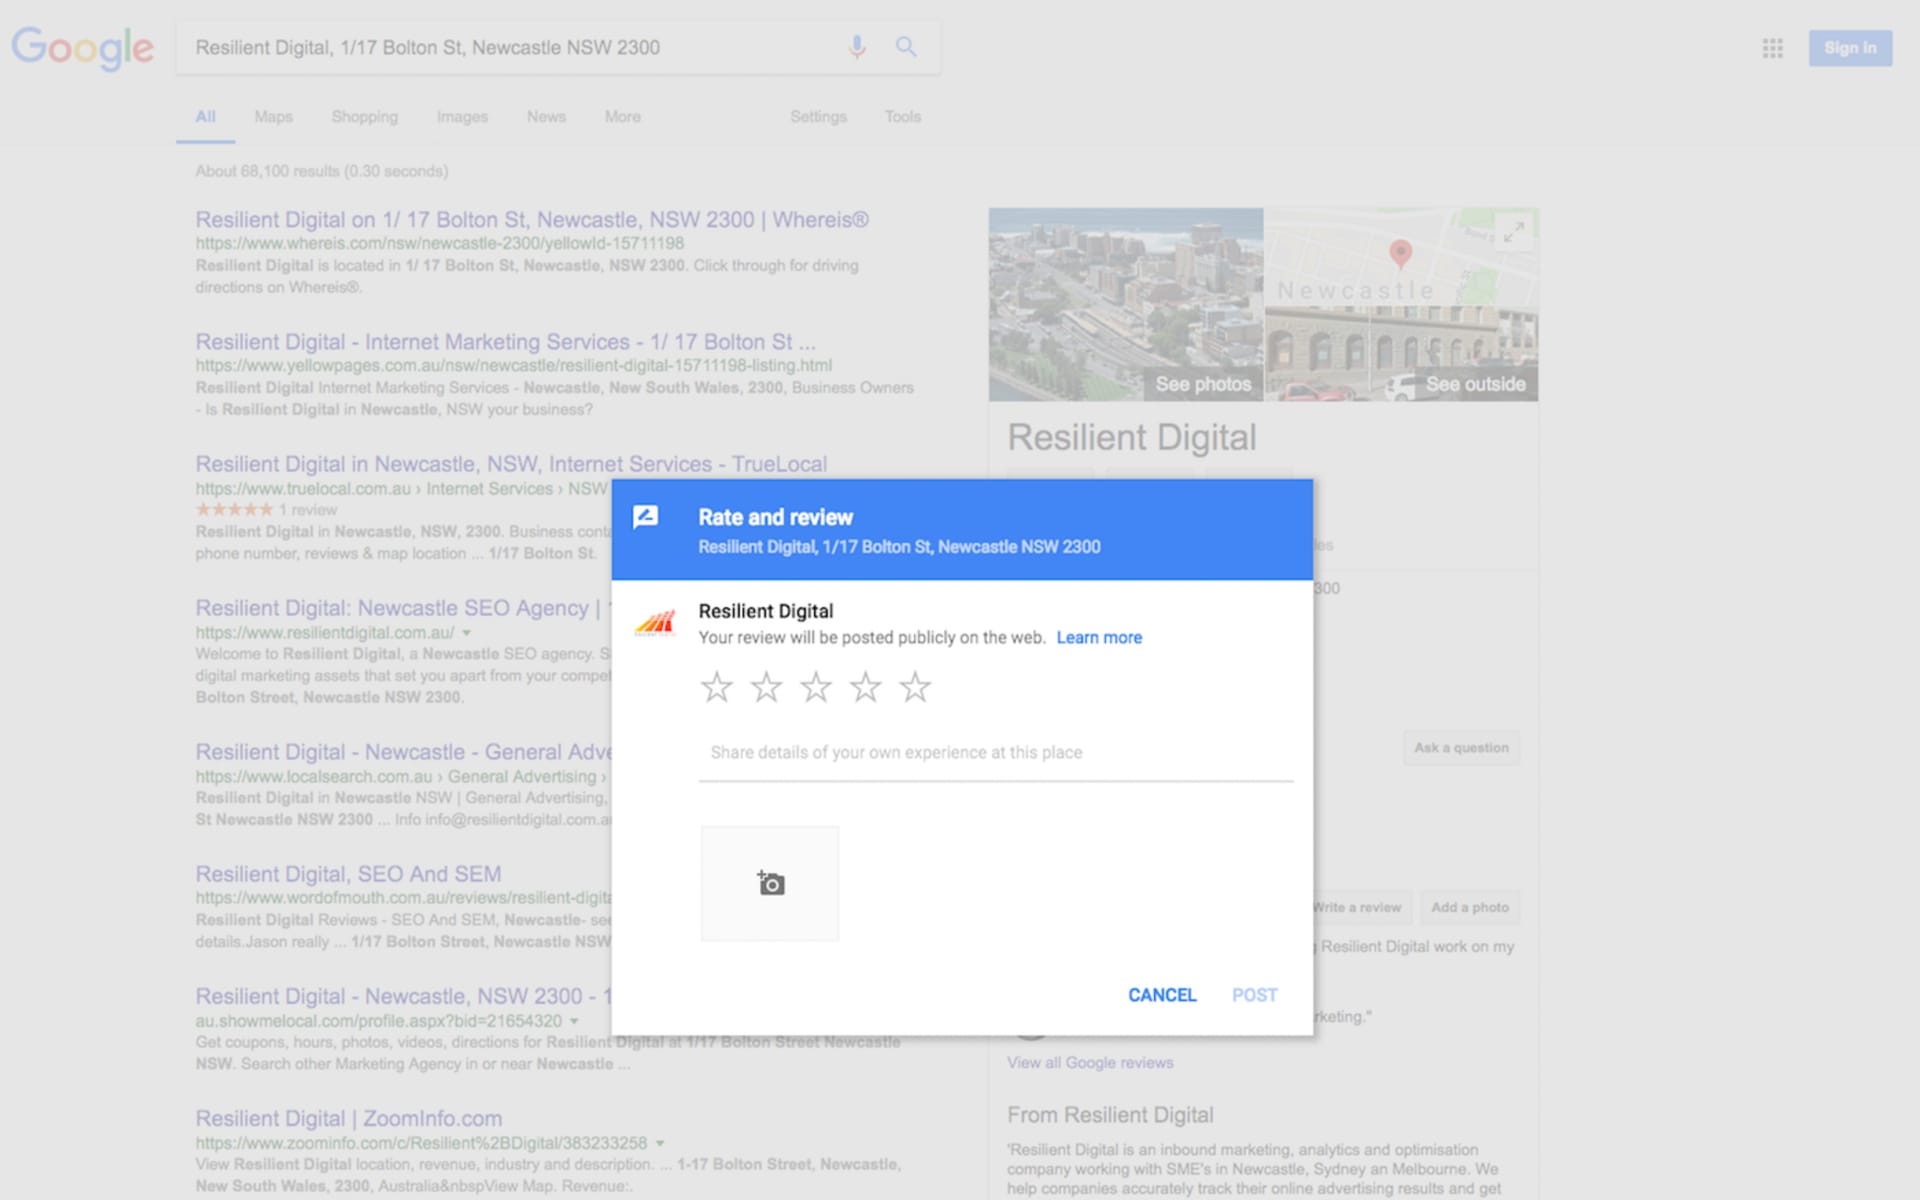Switch to the All tab
This screenshot has height=1200, width=1920.
tap(205, 117)
